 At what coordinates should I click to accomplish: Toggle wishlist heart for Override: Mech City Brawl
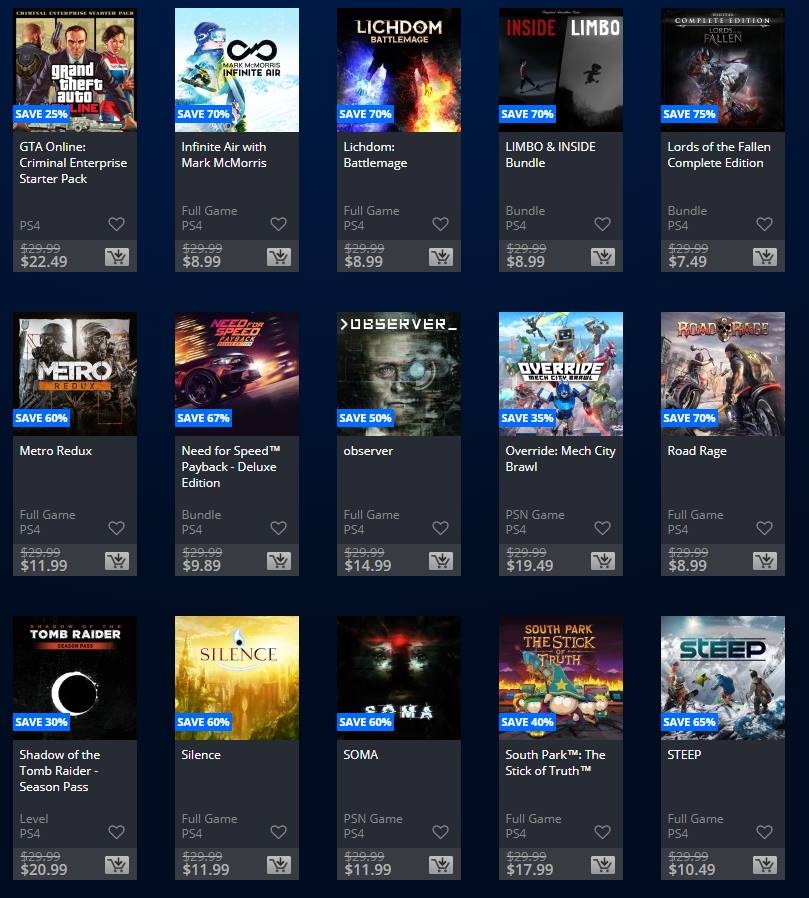(602, 528)
